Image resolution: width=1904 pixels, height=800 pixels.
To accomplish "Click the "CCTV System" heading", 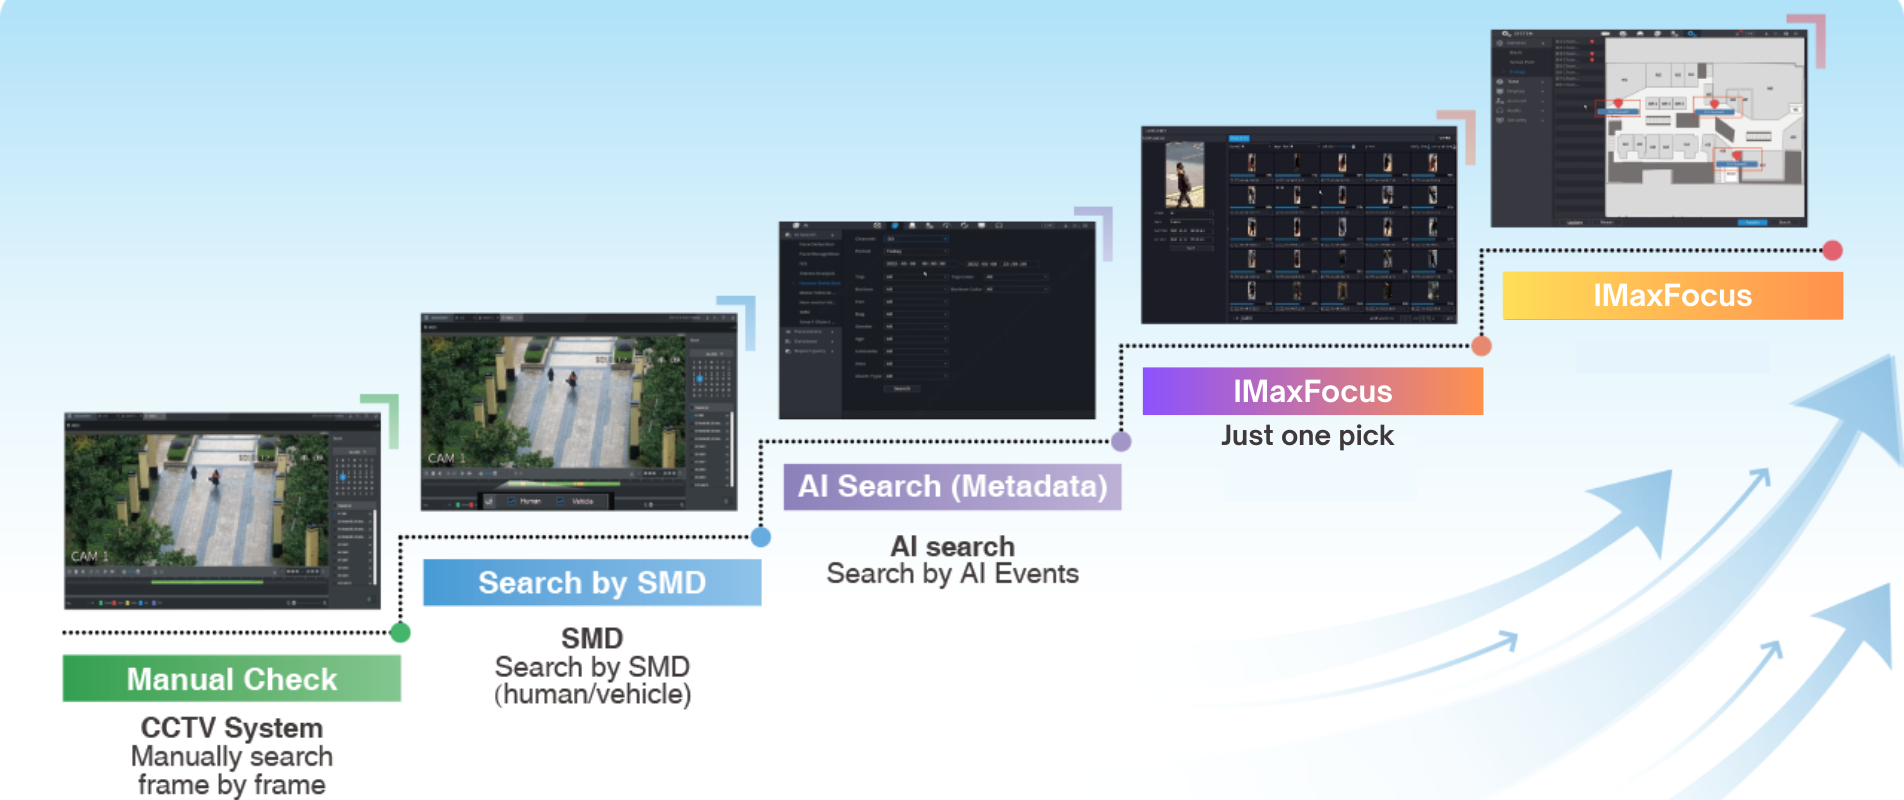I will (232, 727).
